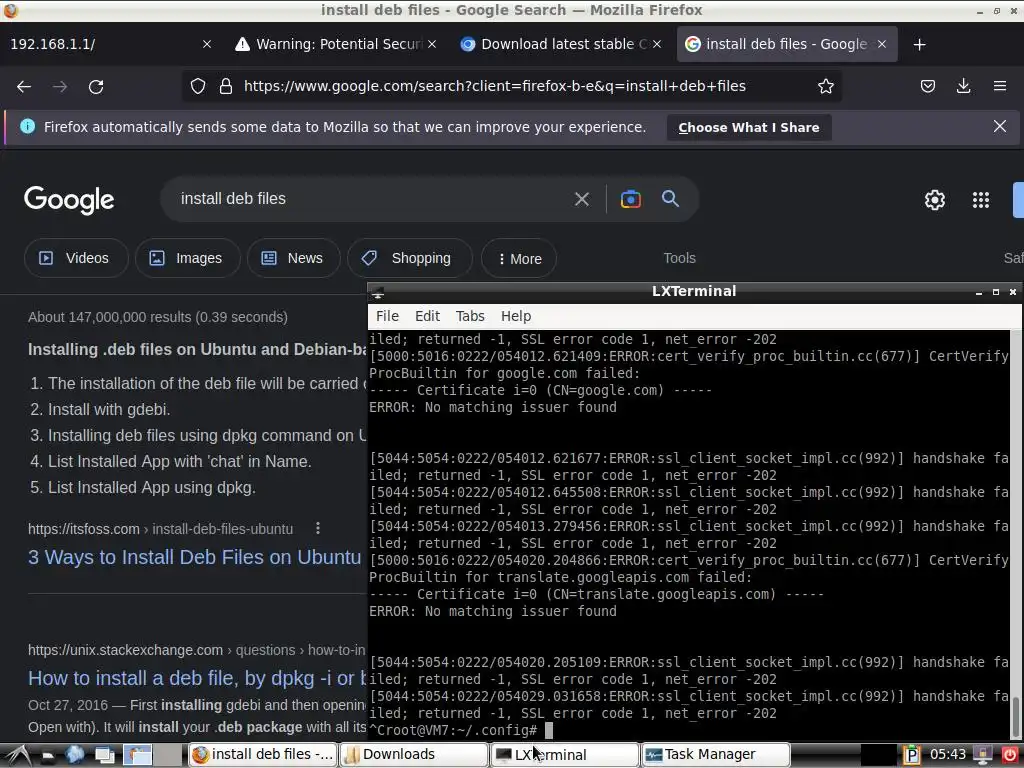Open the Google apps grid
The image size is (1024, 768).
(980, 200)
